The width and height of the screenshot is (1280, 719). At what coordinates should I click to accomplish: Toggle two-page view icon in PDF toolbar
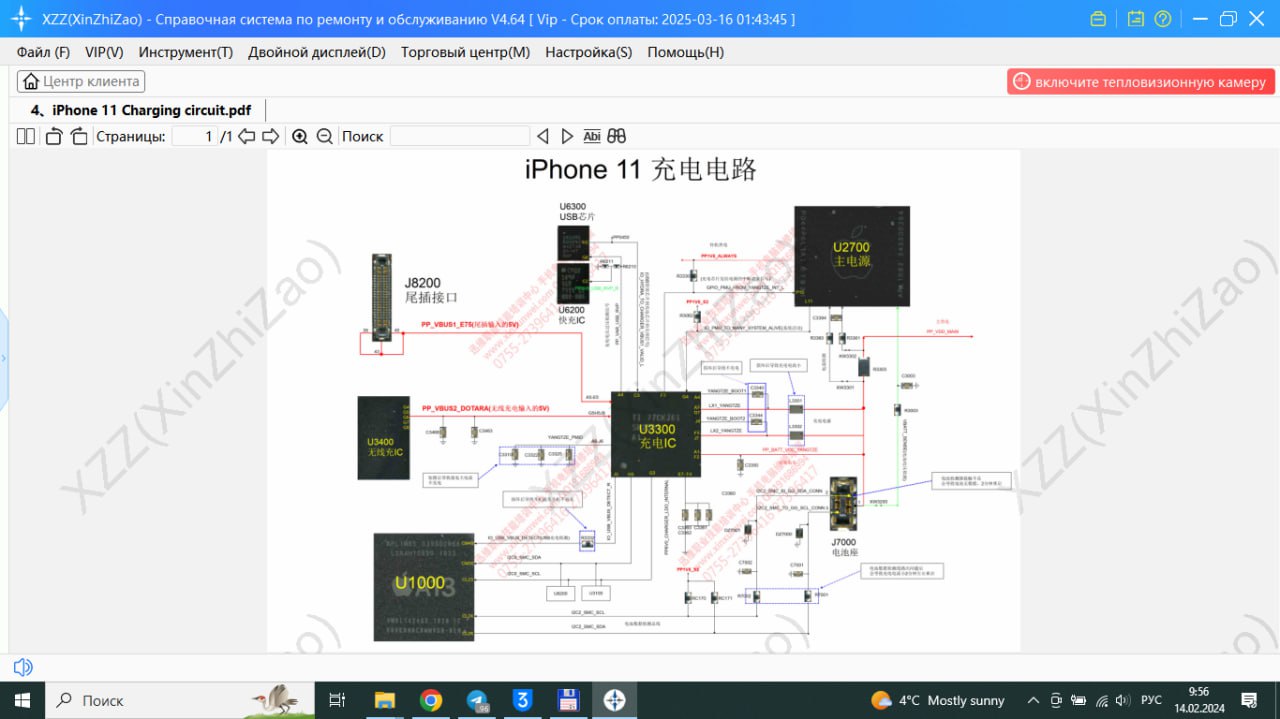pyautogui.click(x=26, y=136)
